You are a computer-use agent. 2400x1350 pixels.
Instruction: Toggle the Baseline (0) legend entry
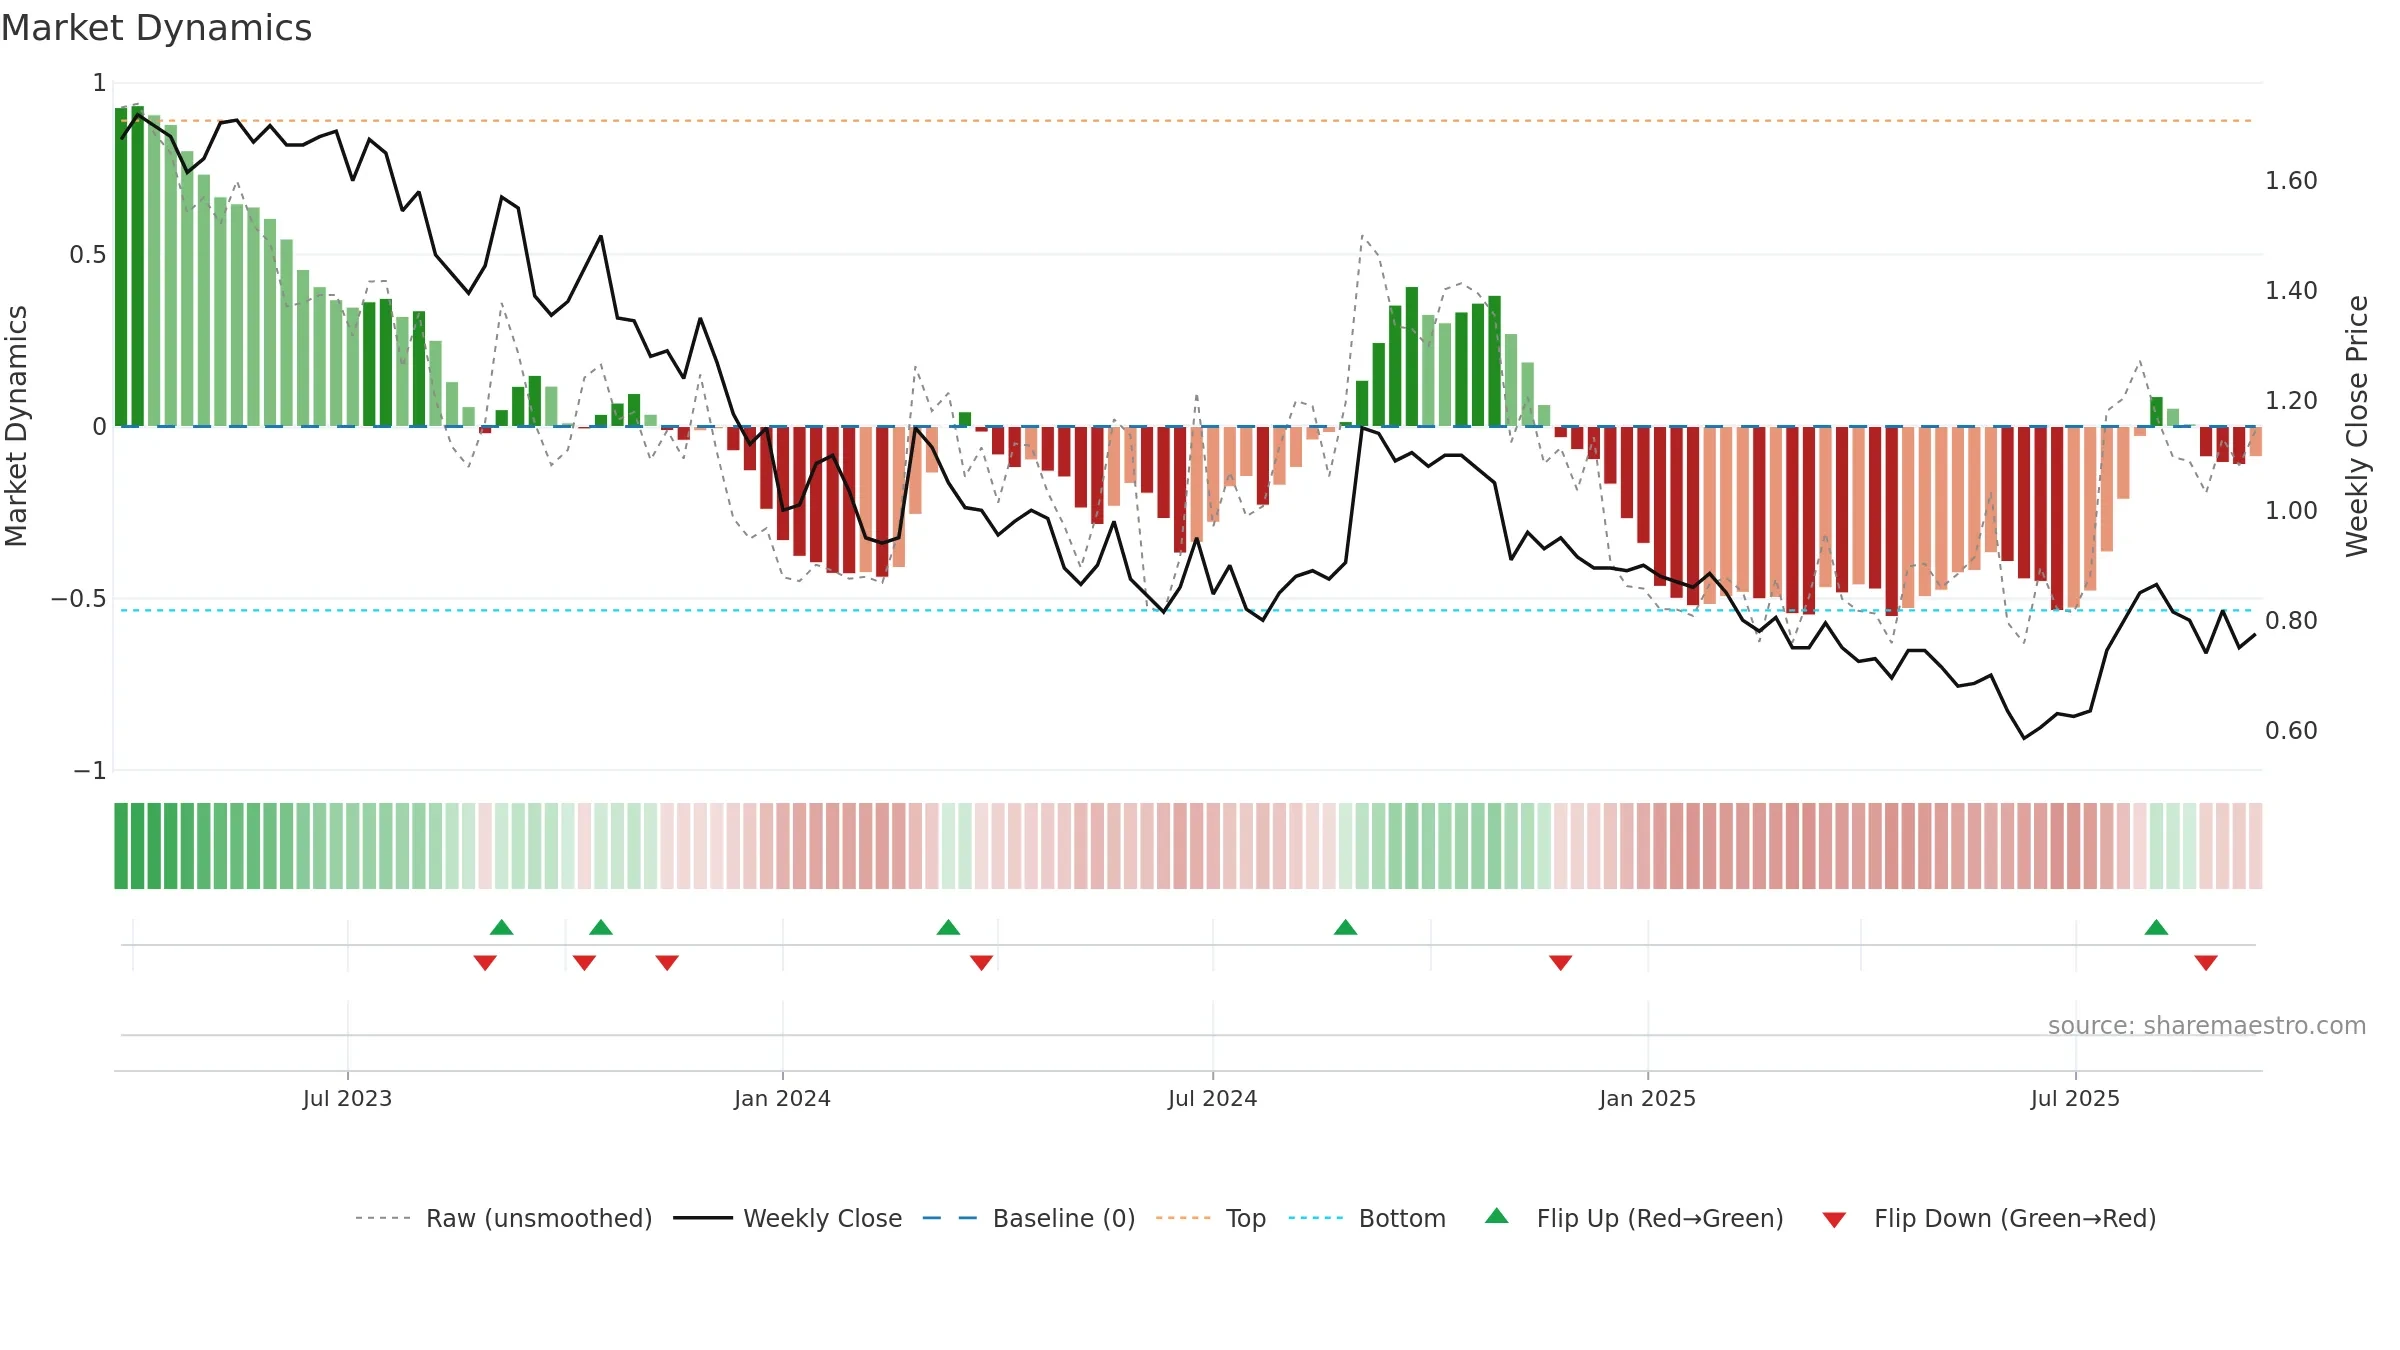1028,1218
